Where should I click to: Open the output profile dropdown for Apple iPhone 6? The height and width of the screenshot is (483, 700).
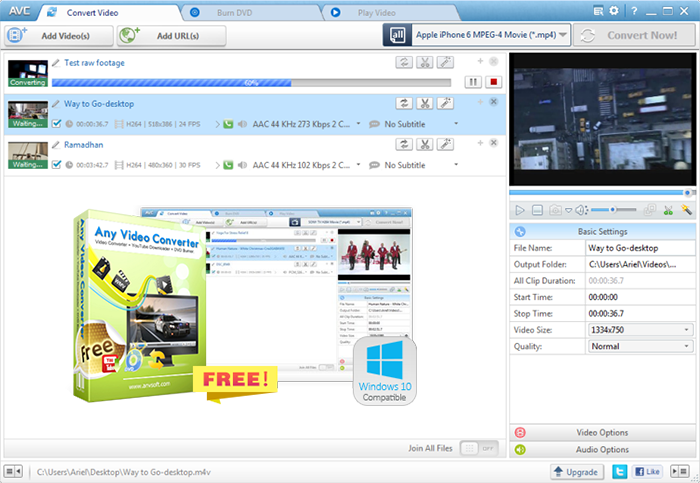click(492, 35)
